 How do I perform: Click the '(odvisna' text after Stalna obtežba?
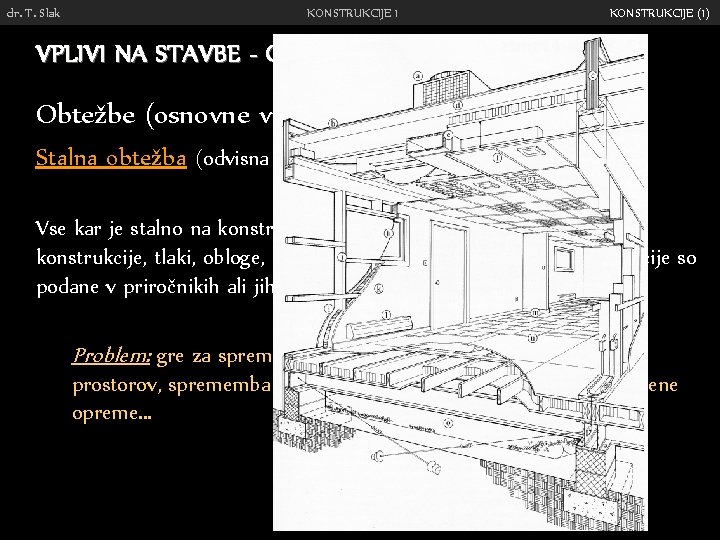(232, 159)
